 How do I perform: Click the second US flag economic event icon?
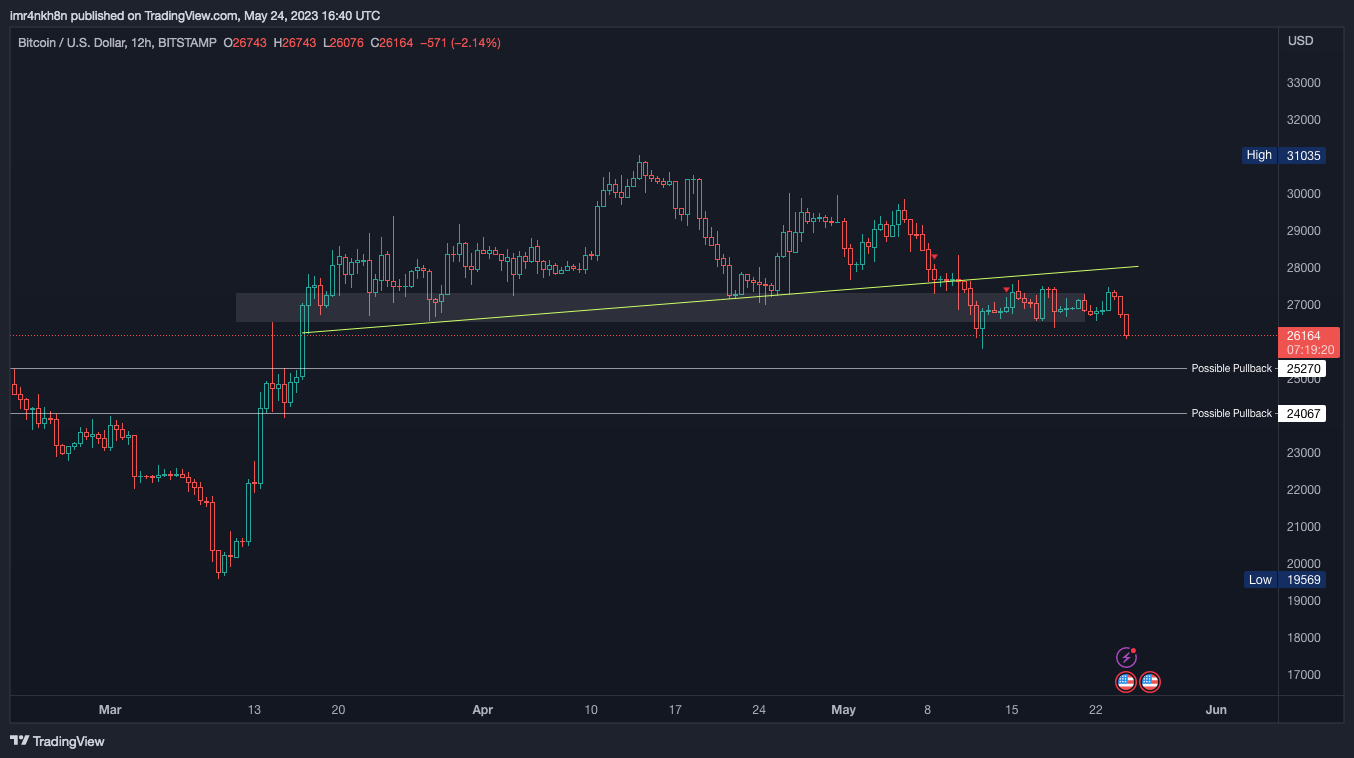[1150, 682]
